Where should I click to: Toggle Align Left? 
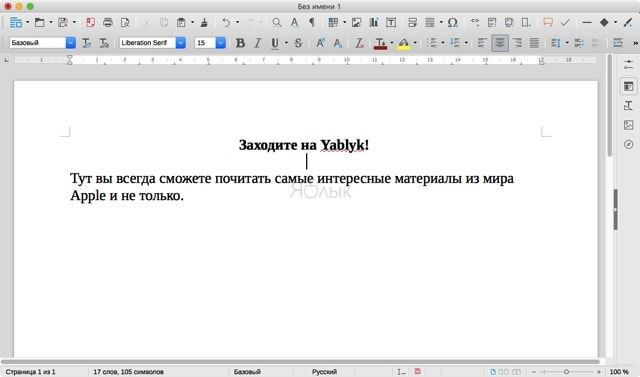pos(482,43)
